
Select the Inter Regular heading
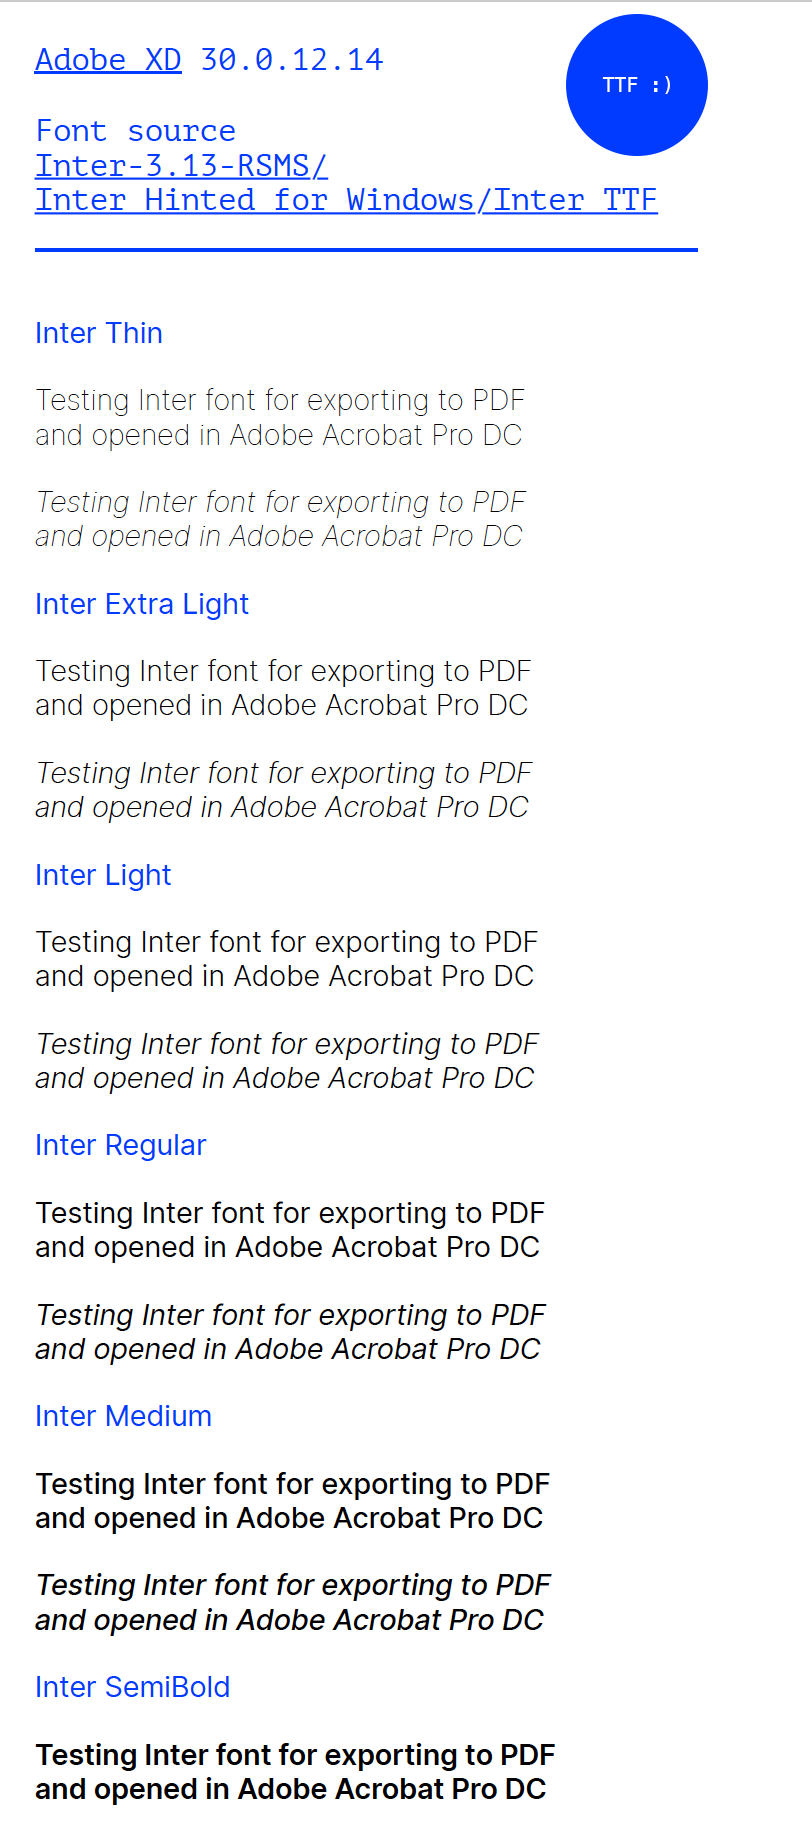click(x=121, y=1145)
